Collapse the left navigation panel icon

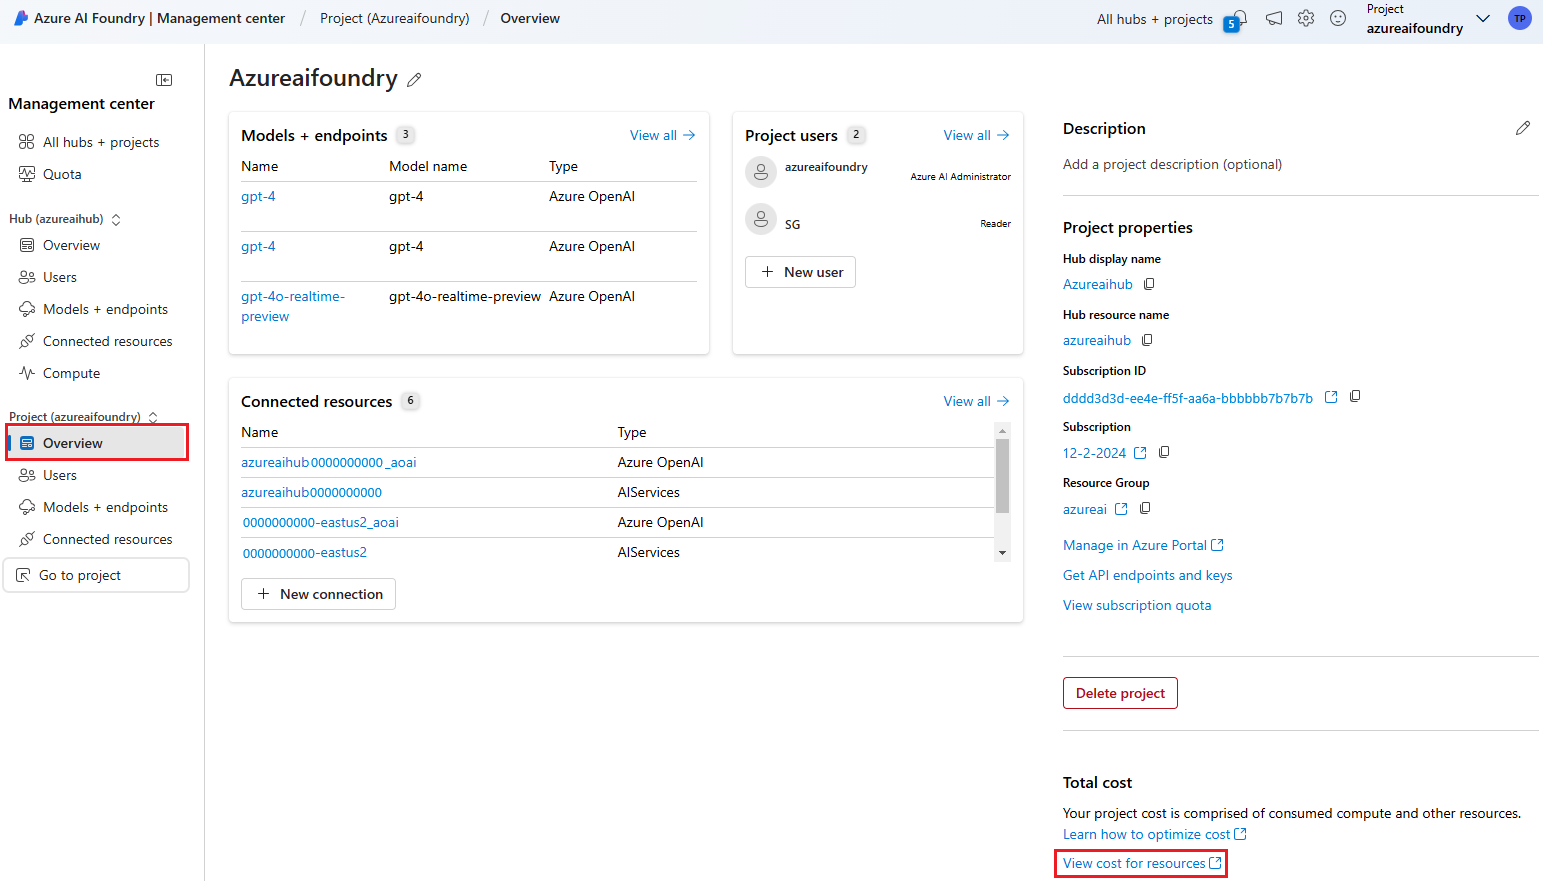(164, 80)
